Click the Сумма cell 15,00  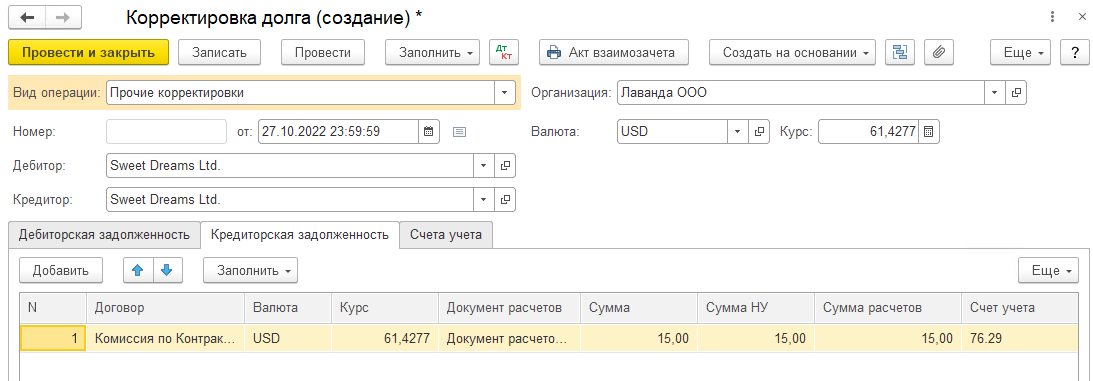pyautogui.click(x=639, y=339)
